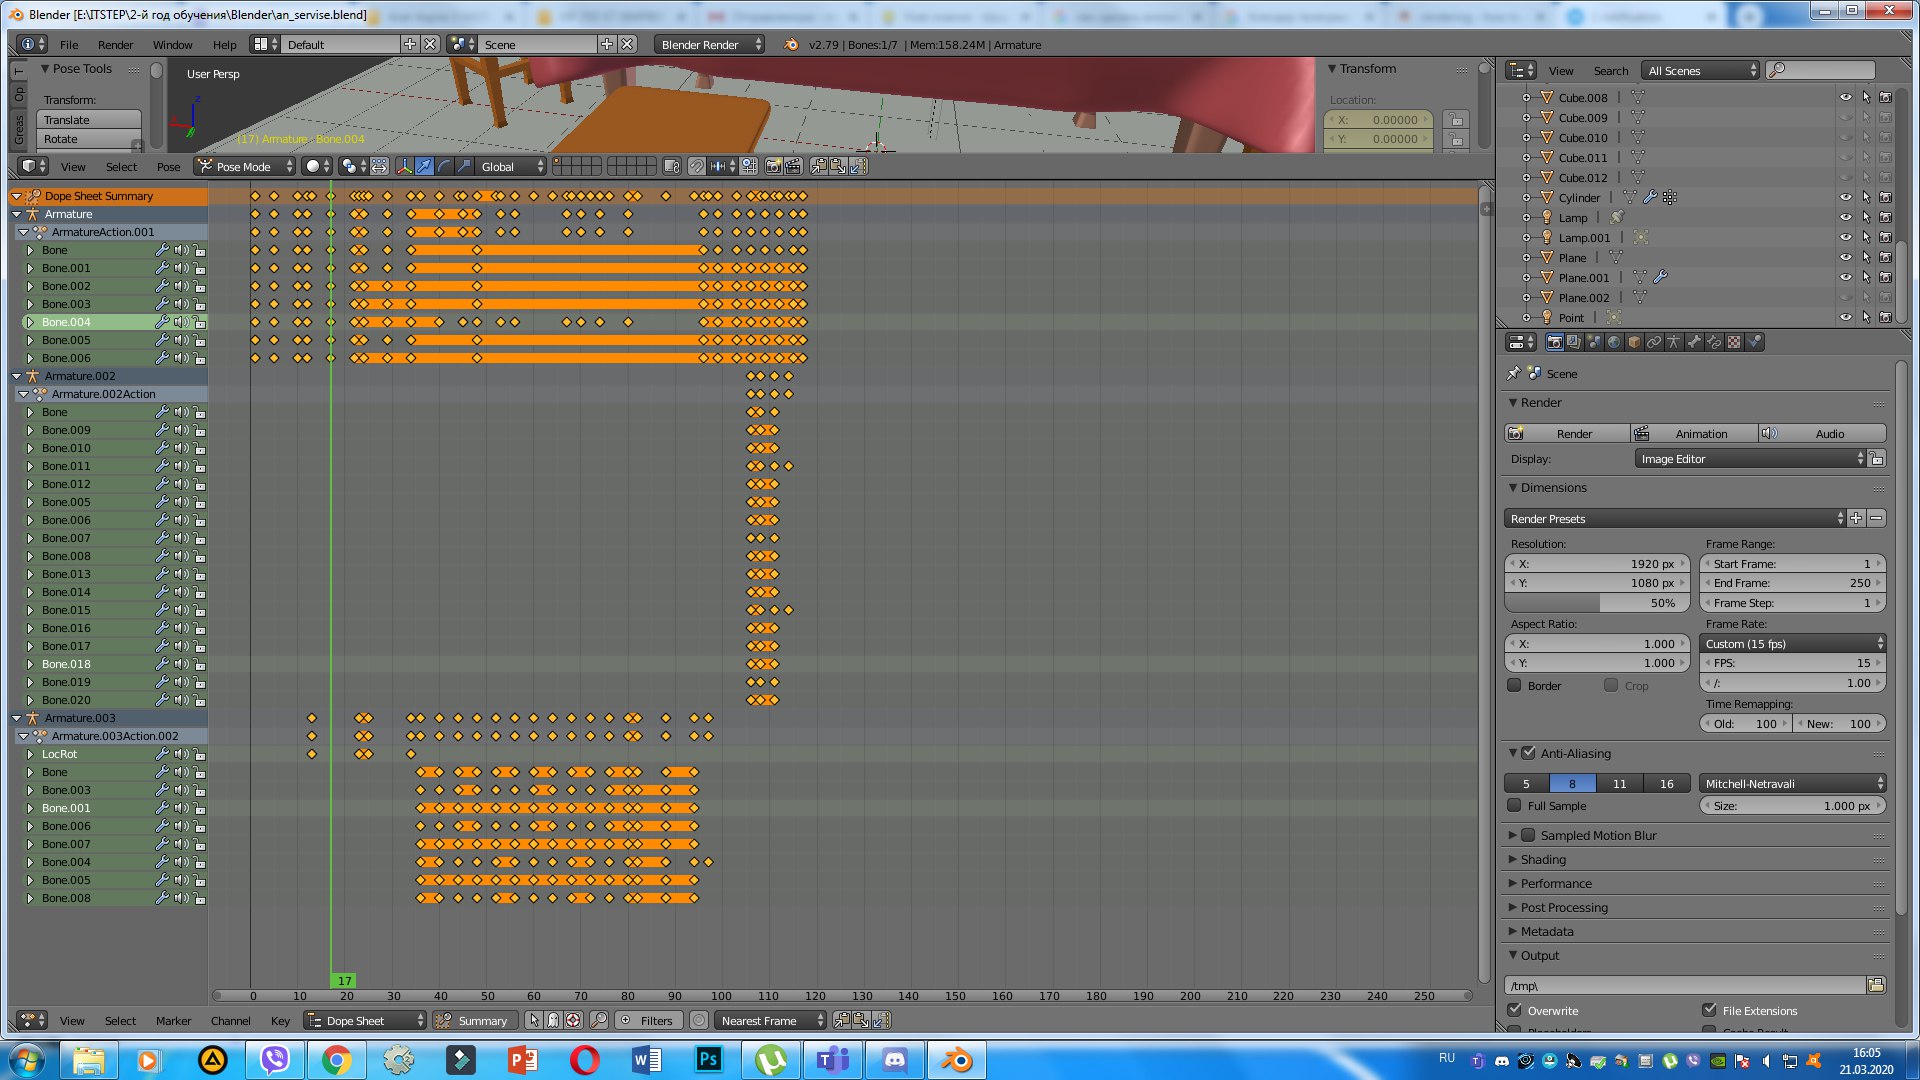Screen dimensions: 1920x1080
Task: Click wrench modifier icon on Bone.004 channel
Action: pyautogui.click(x=162, y=322)
